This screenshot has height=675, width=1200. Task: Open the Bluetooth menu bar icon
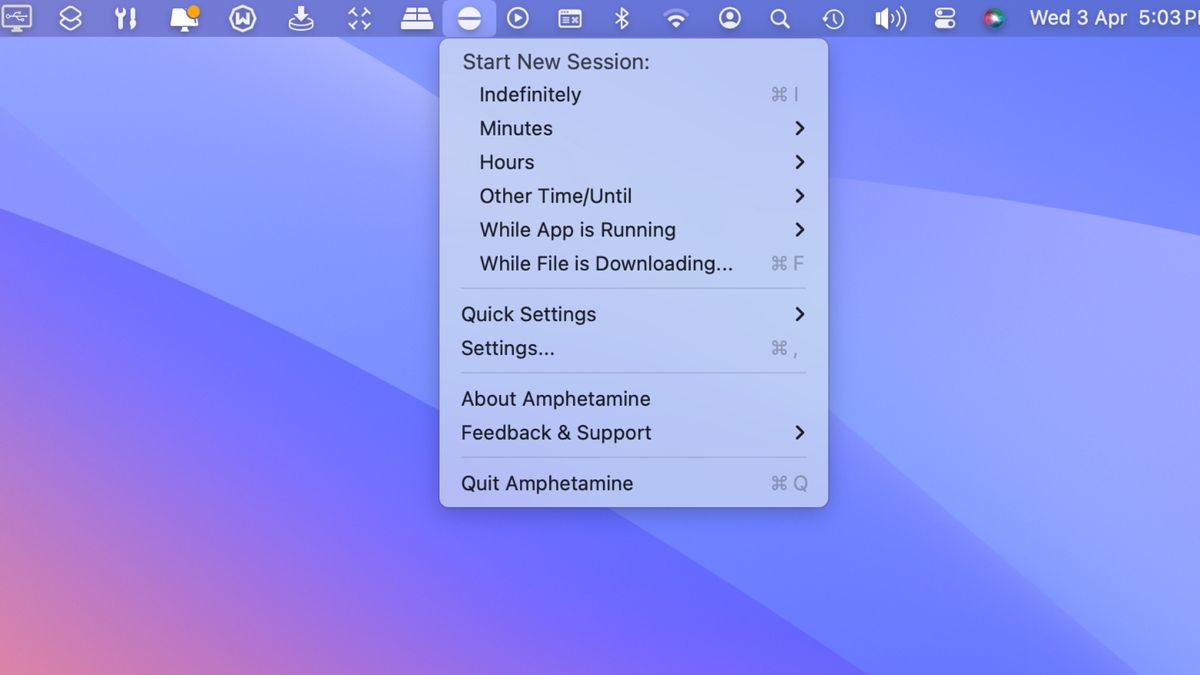[x=622, y=18]
